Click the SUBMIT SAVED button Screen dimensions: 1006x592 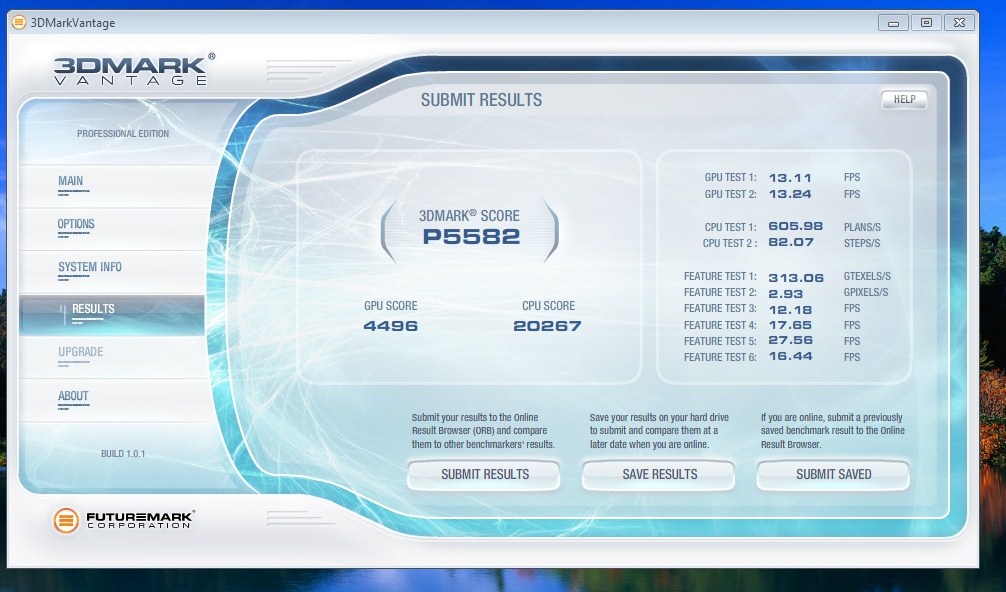[x=833, y=475]
